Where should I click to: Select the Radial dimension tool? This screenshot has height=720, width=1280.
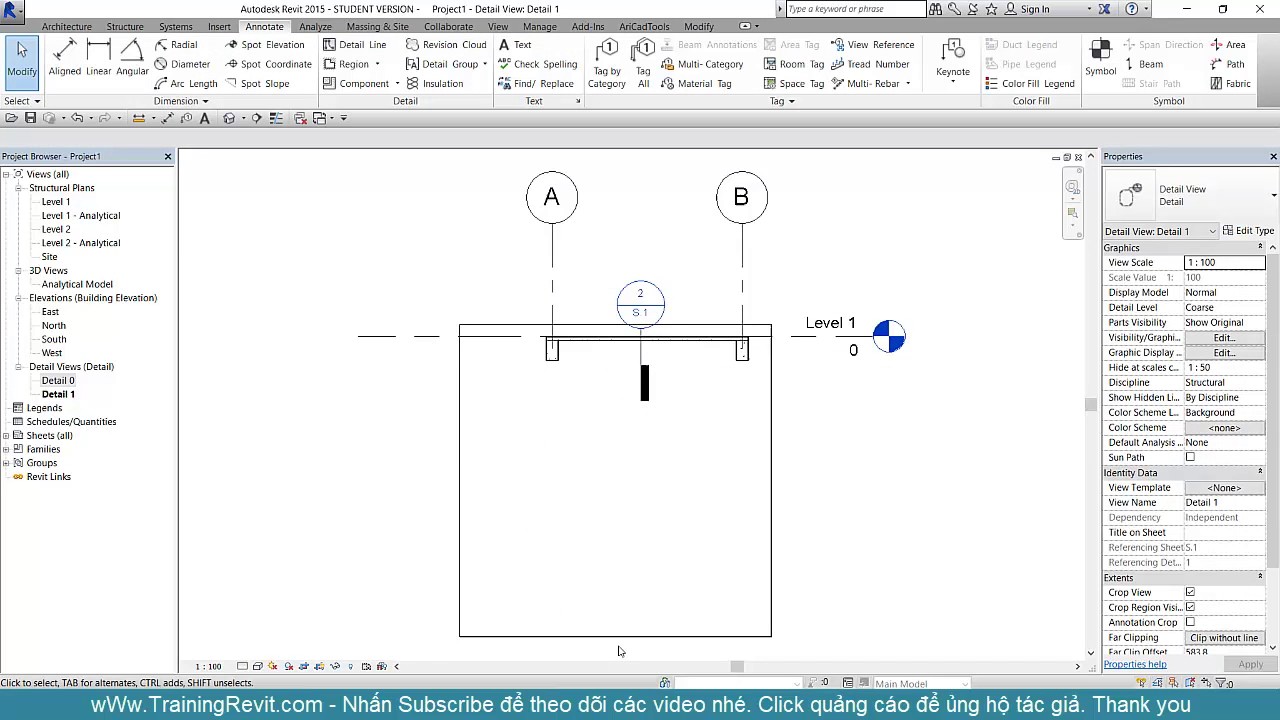pyautogui.click(x=176, y=45)
